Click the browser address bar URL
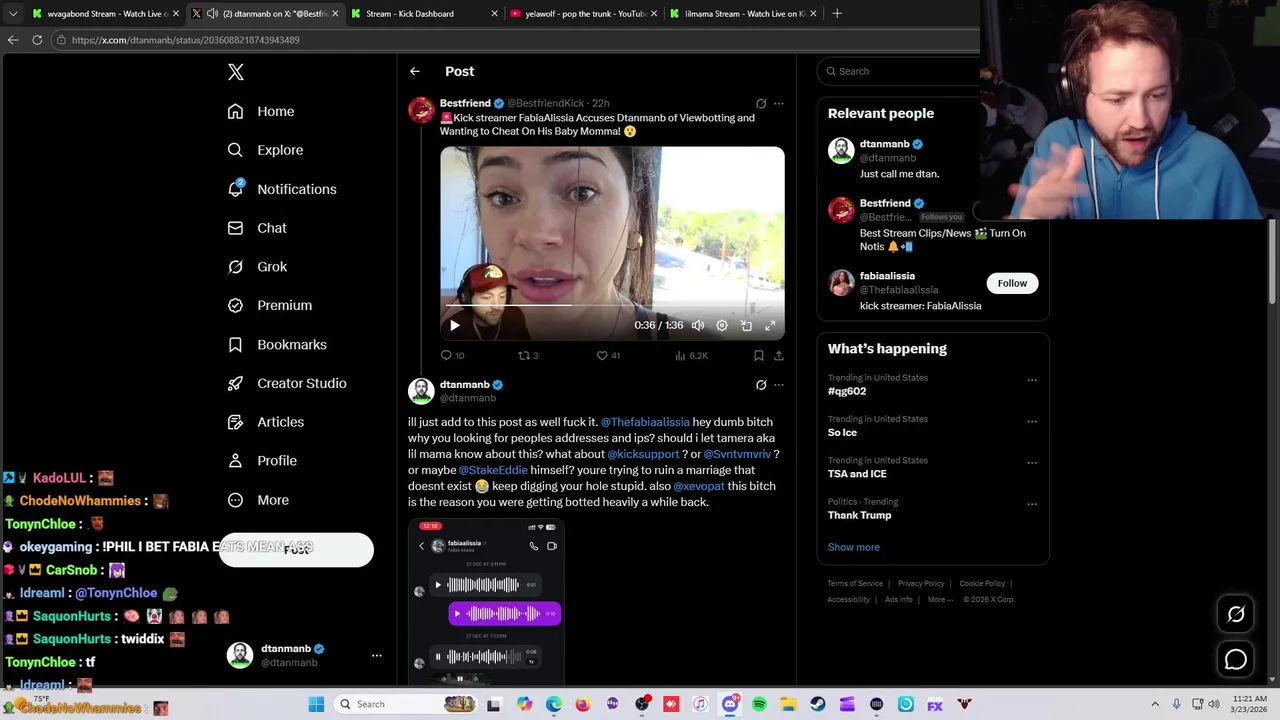Screen dimensions: 1280x720 [x=185, y=40]
